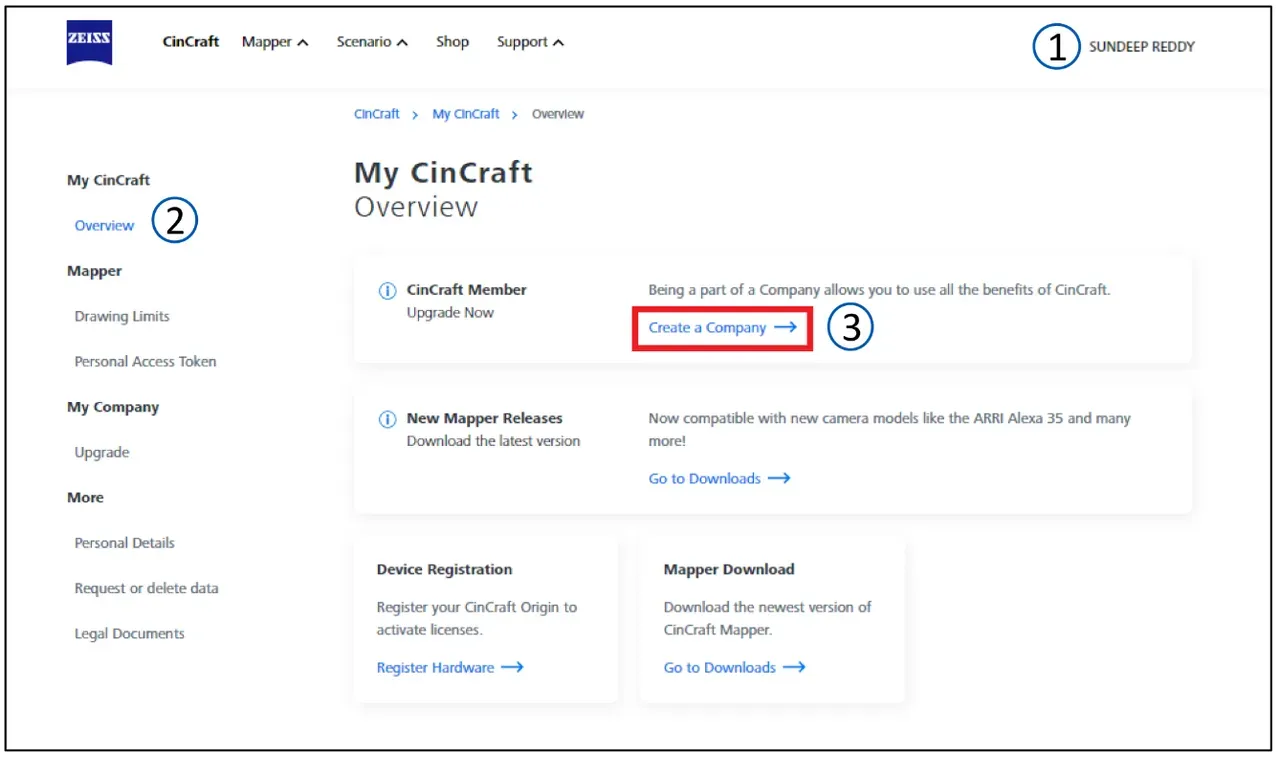The width and height of the screenshot is (1280, 757).
Task: Expand the Support menu
Action: (x=530, y=42)
